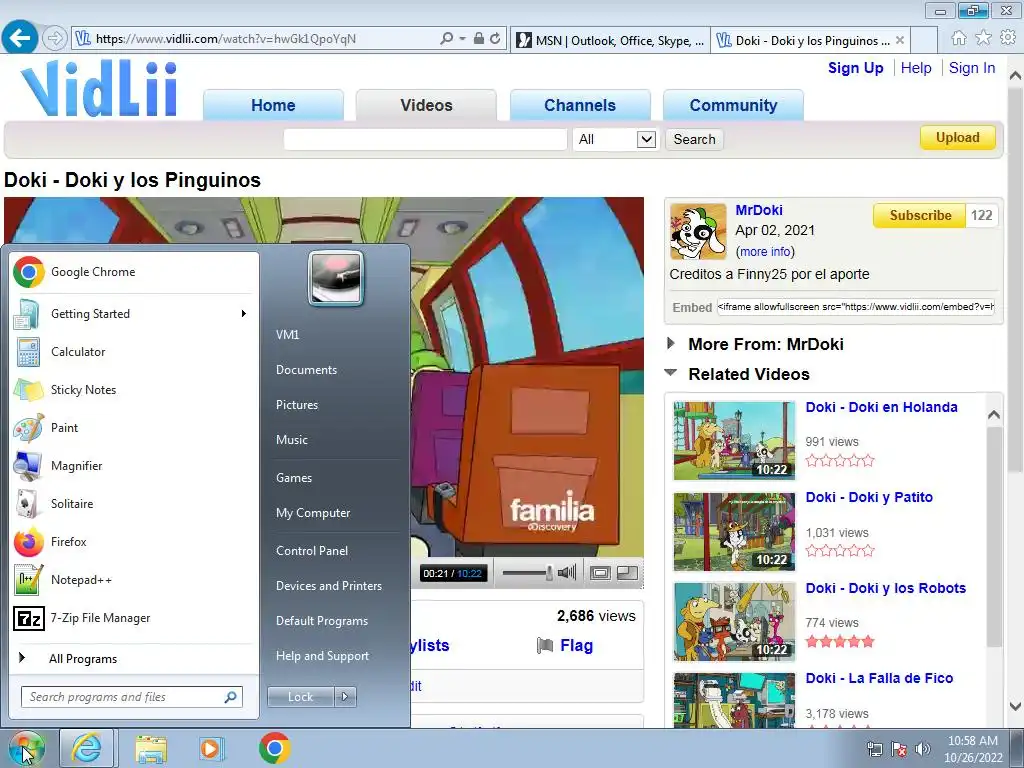Click the VidLii search input field
The width and height of the screenshot is (1024, 768).
click(425, 139)
